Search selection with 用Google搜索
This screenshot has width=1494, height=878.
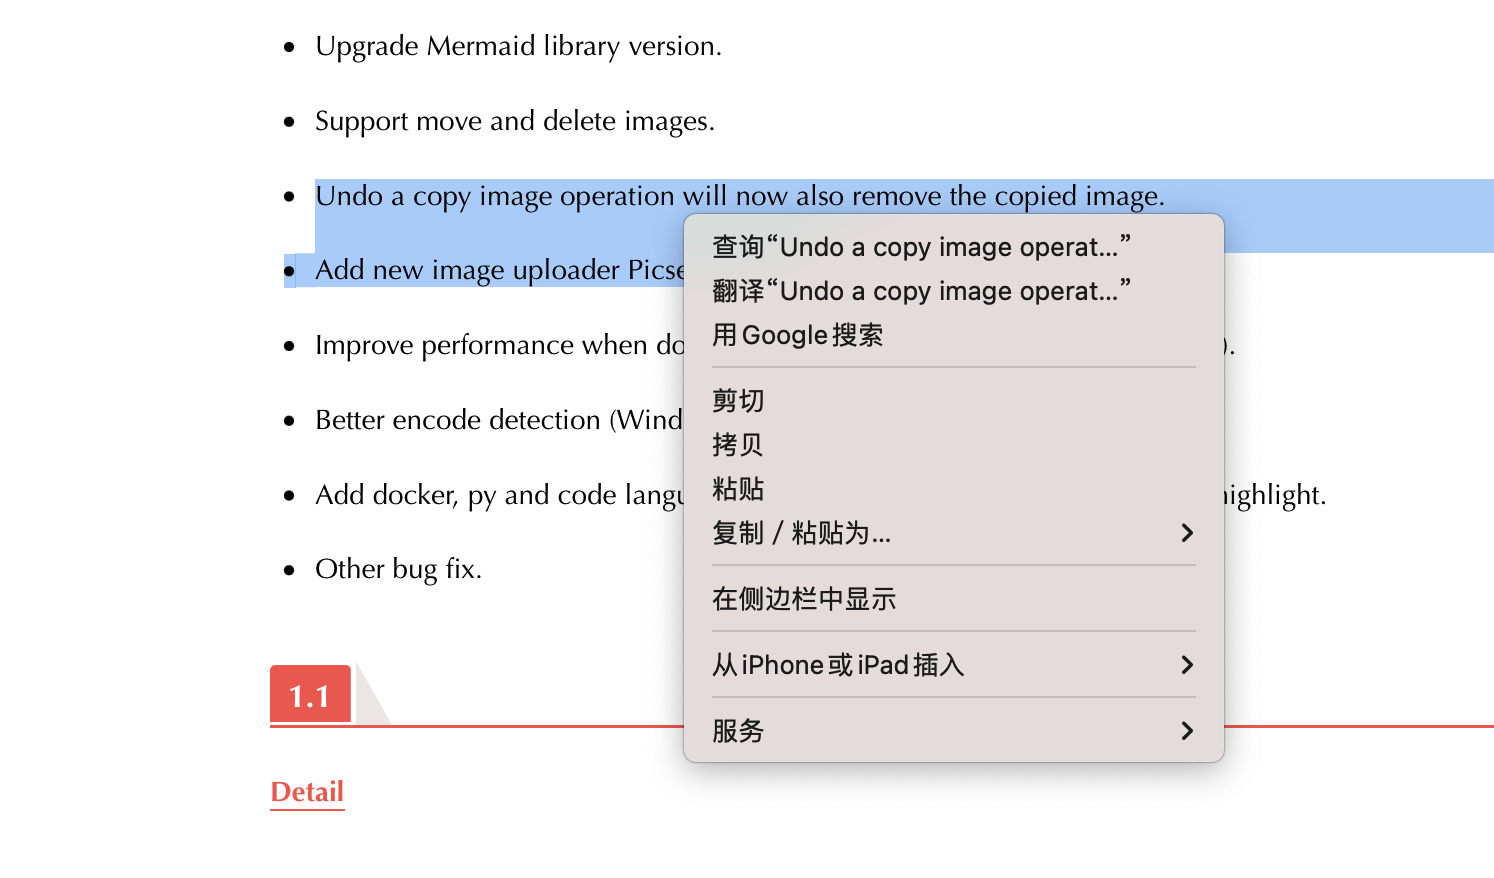coord(797,335)
